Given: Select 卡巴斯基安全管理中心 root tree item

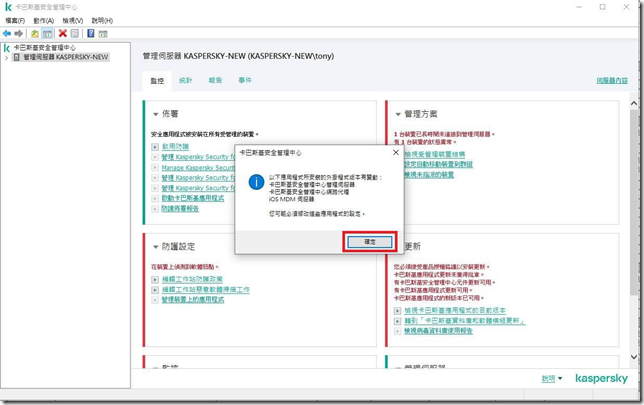Looking at the screenshot, I should (44, 47).
